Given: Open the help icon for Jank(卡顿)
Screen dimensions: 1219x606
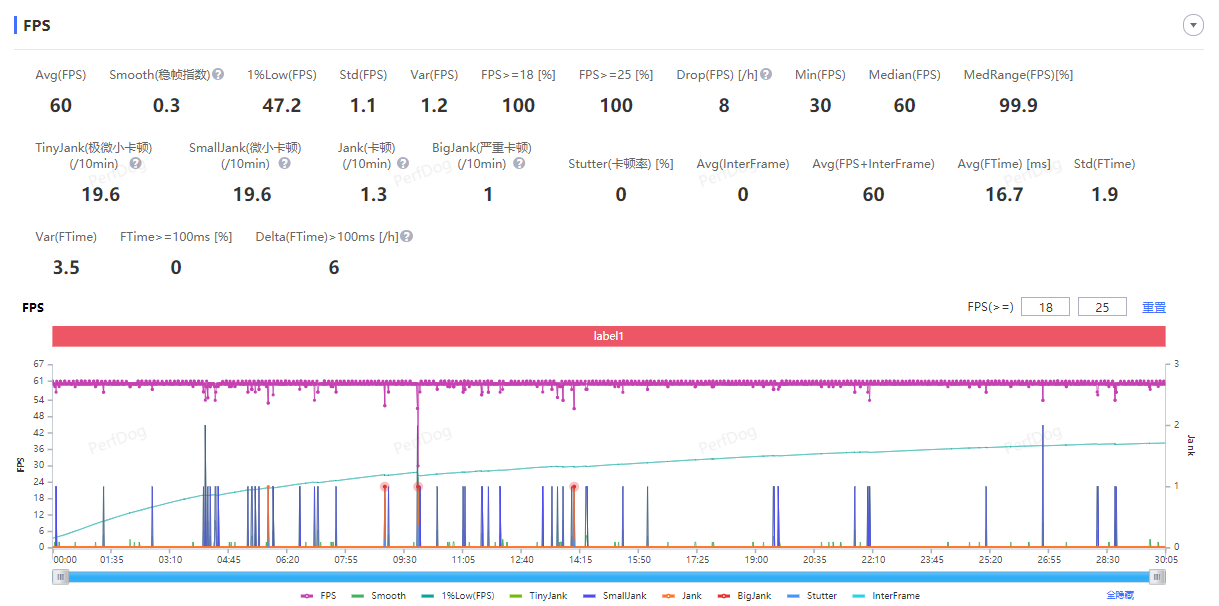Looking at the screenshot, I should coord(403,164).
